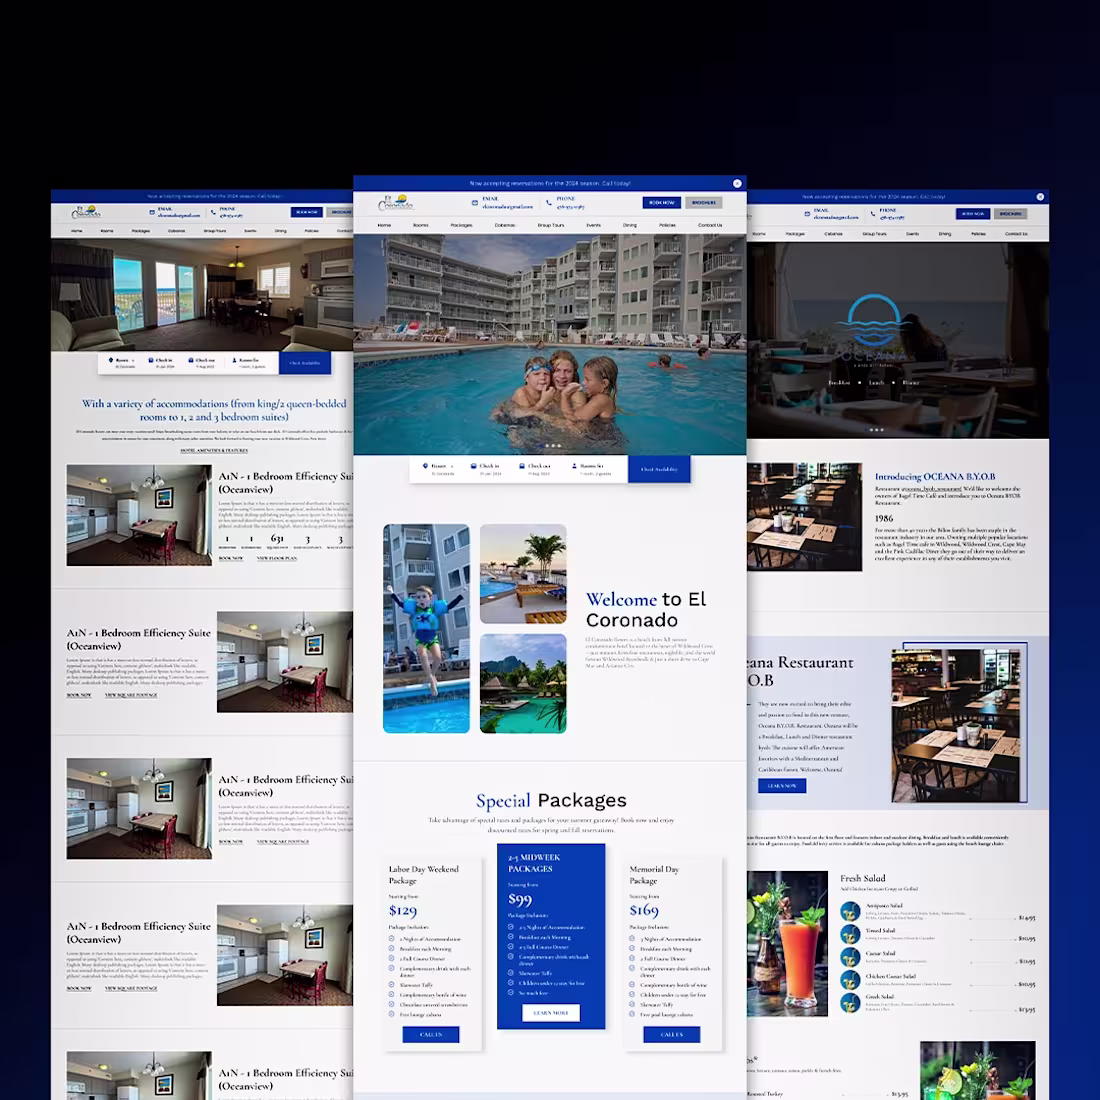This screenshot has height=1100, width=1100.
Task: Select the middle hero carousel dot
Action: point(552,445)
